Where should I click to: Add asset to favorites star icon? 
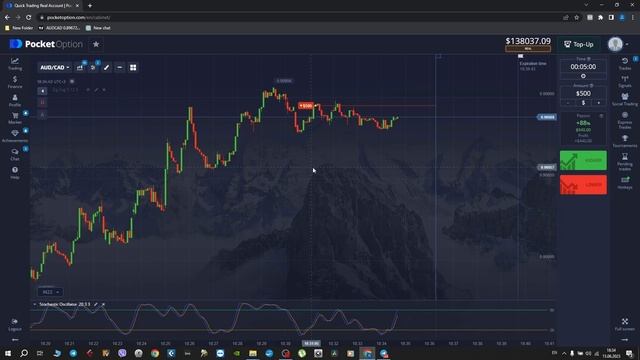(x=96, y=44)
